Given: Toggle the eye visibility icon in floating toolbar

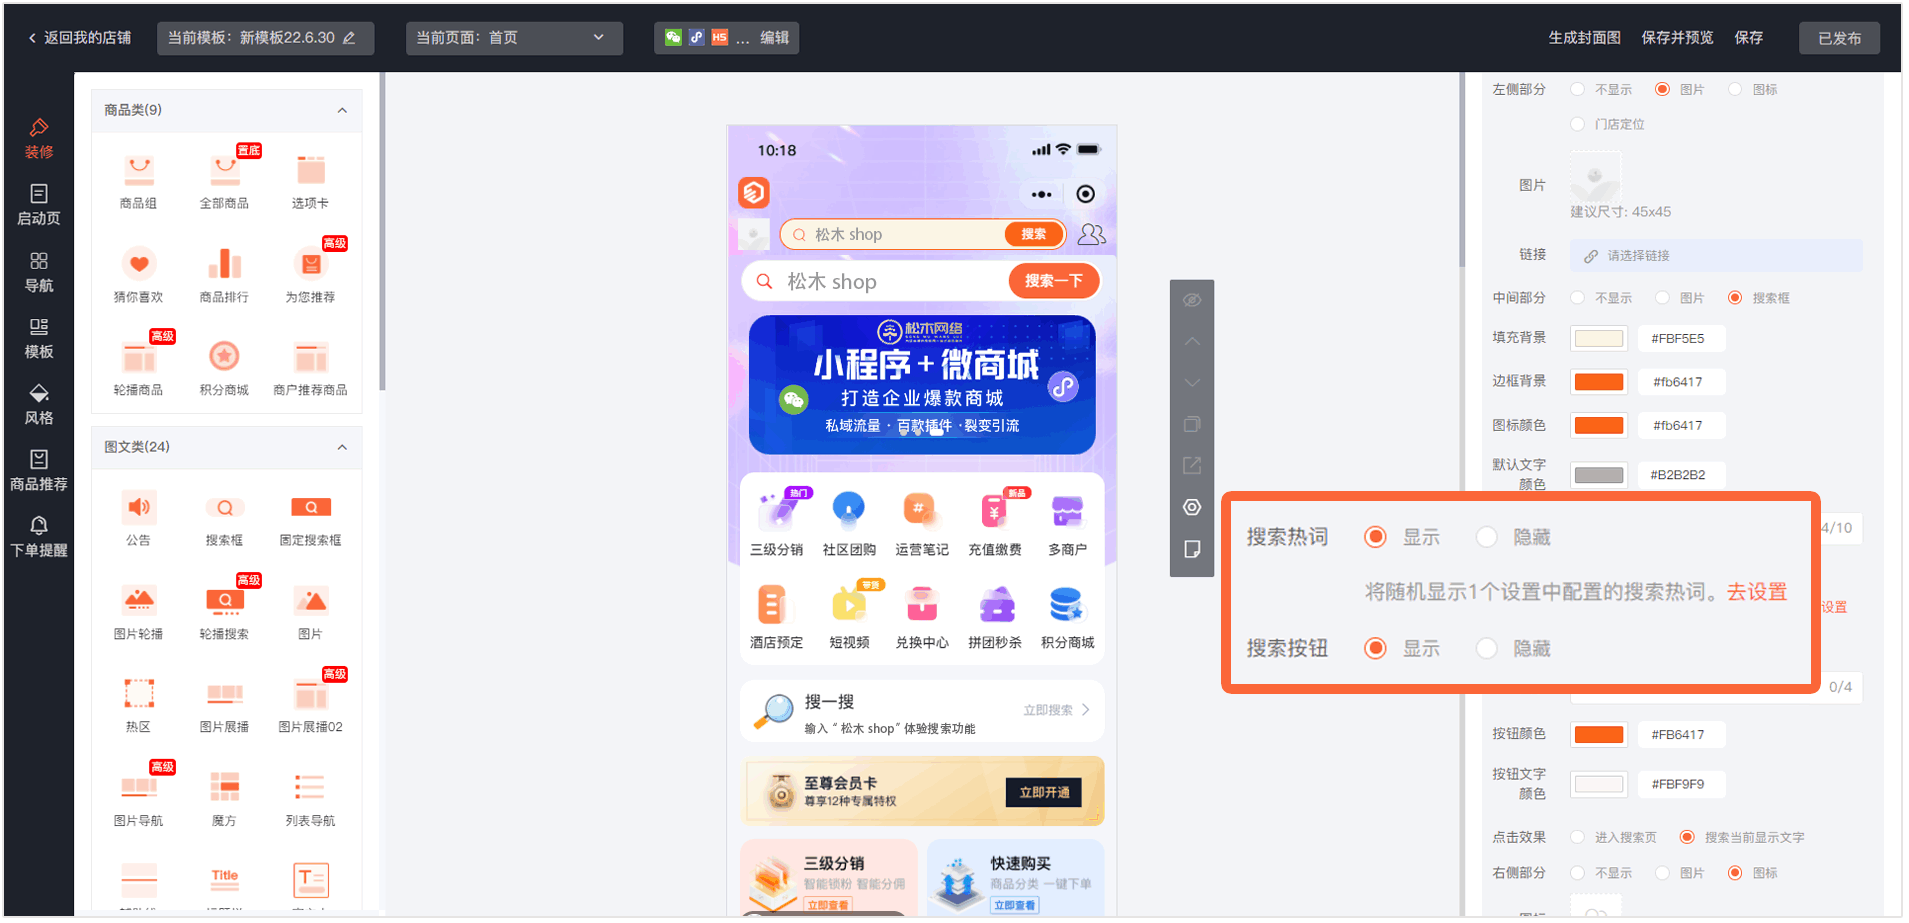Looking at the screenshot, I should [x=1191, y=300].
